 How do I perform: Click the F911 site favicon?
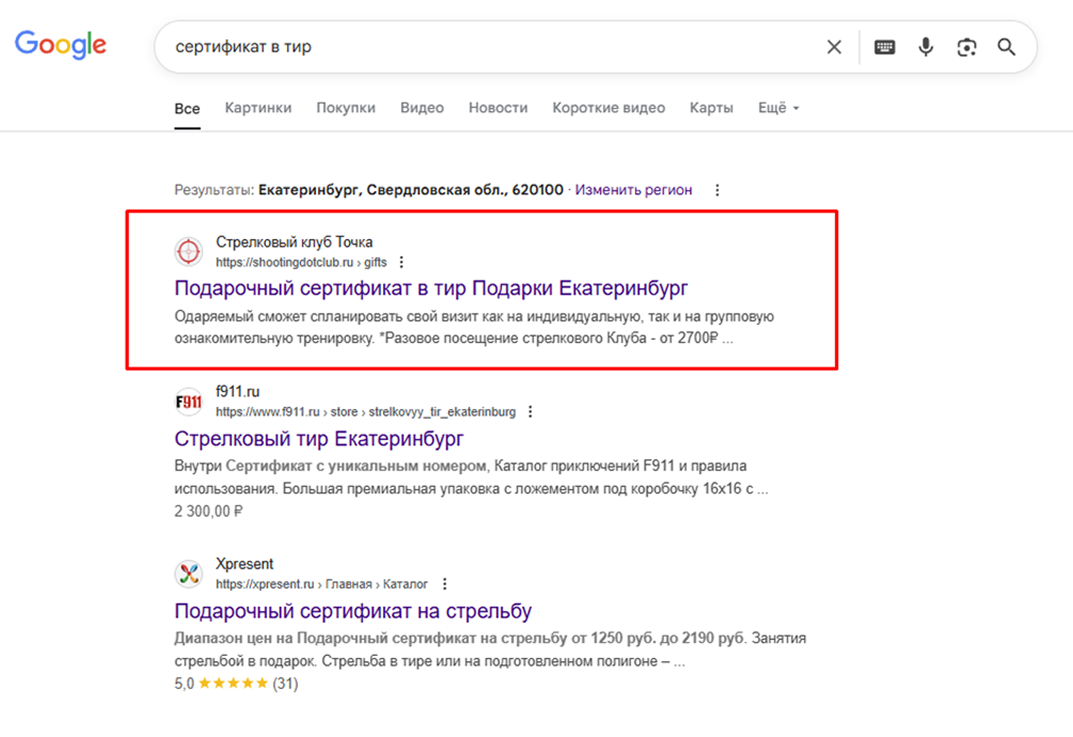188,402
